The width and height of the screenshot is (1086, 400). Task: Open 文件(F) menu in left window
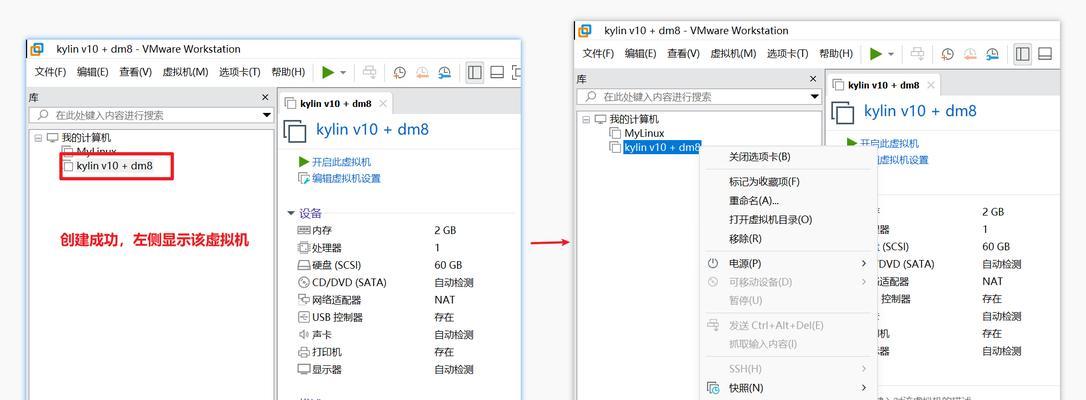(51, 72)
